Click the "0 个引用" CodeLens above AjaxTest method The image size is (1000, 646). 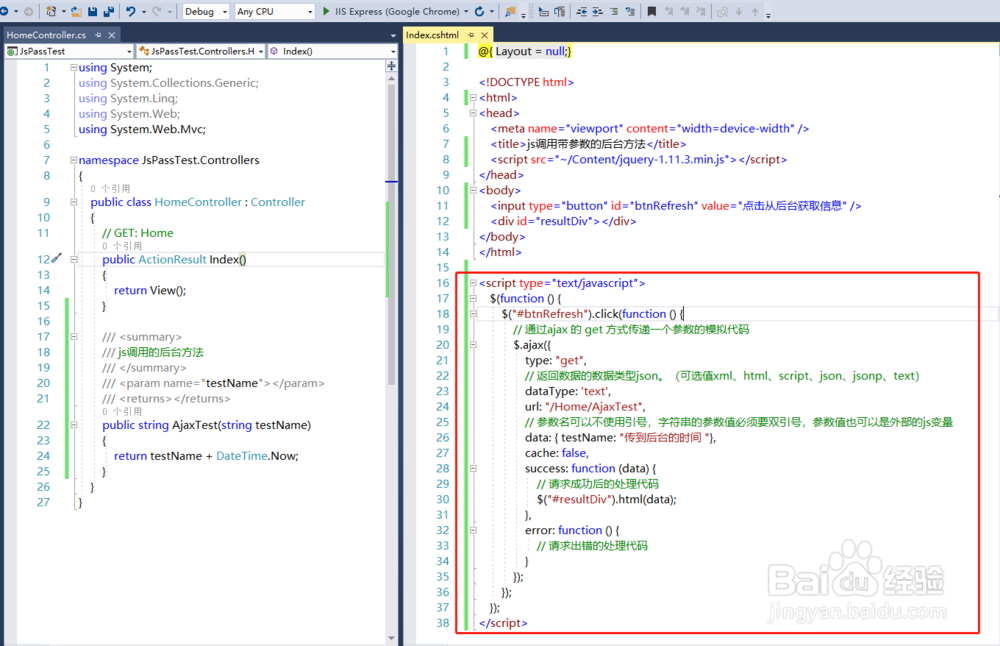(x=122, y=411)
